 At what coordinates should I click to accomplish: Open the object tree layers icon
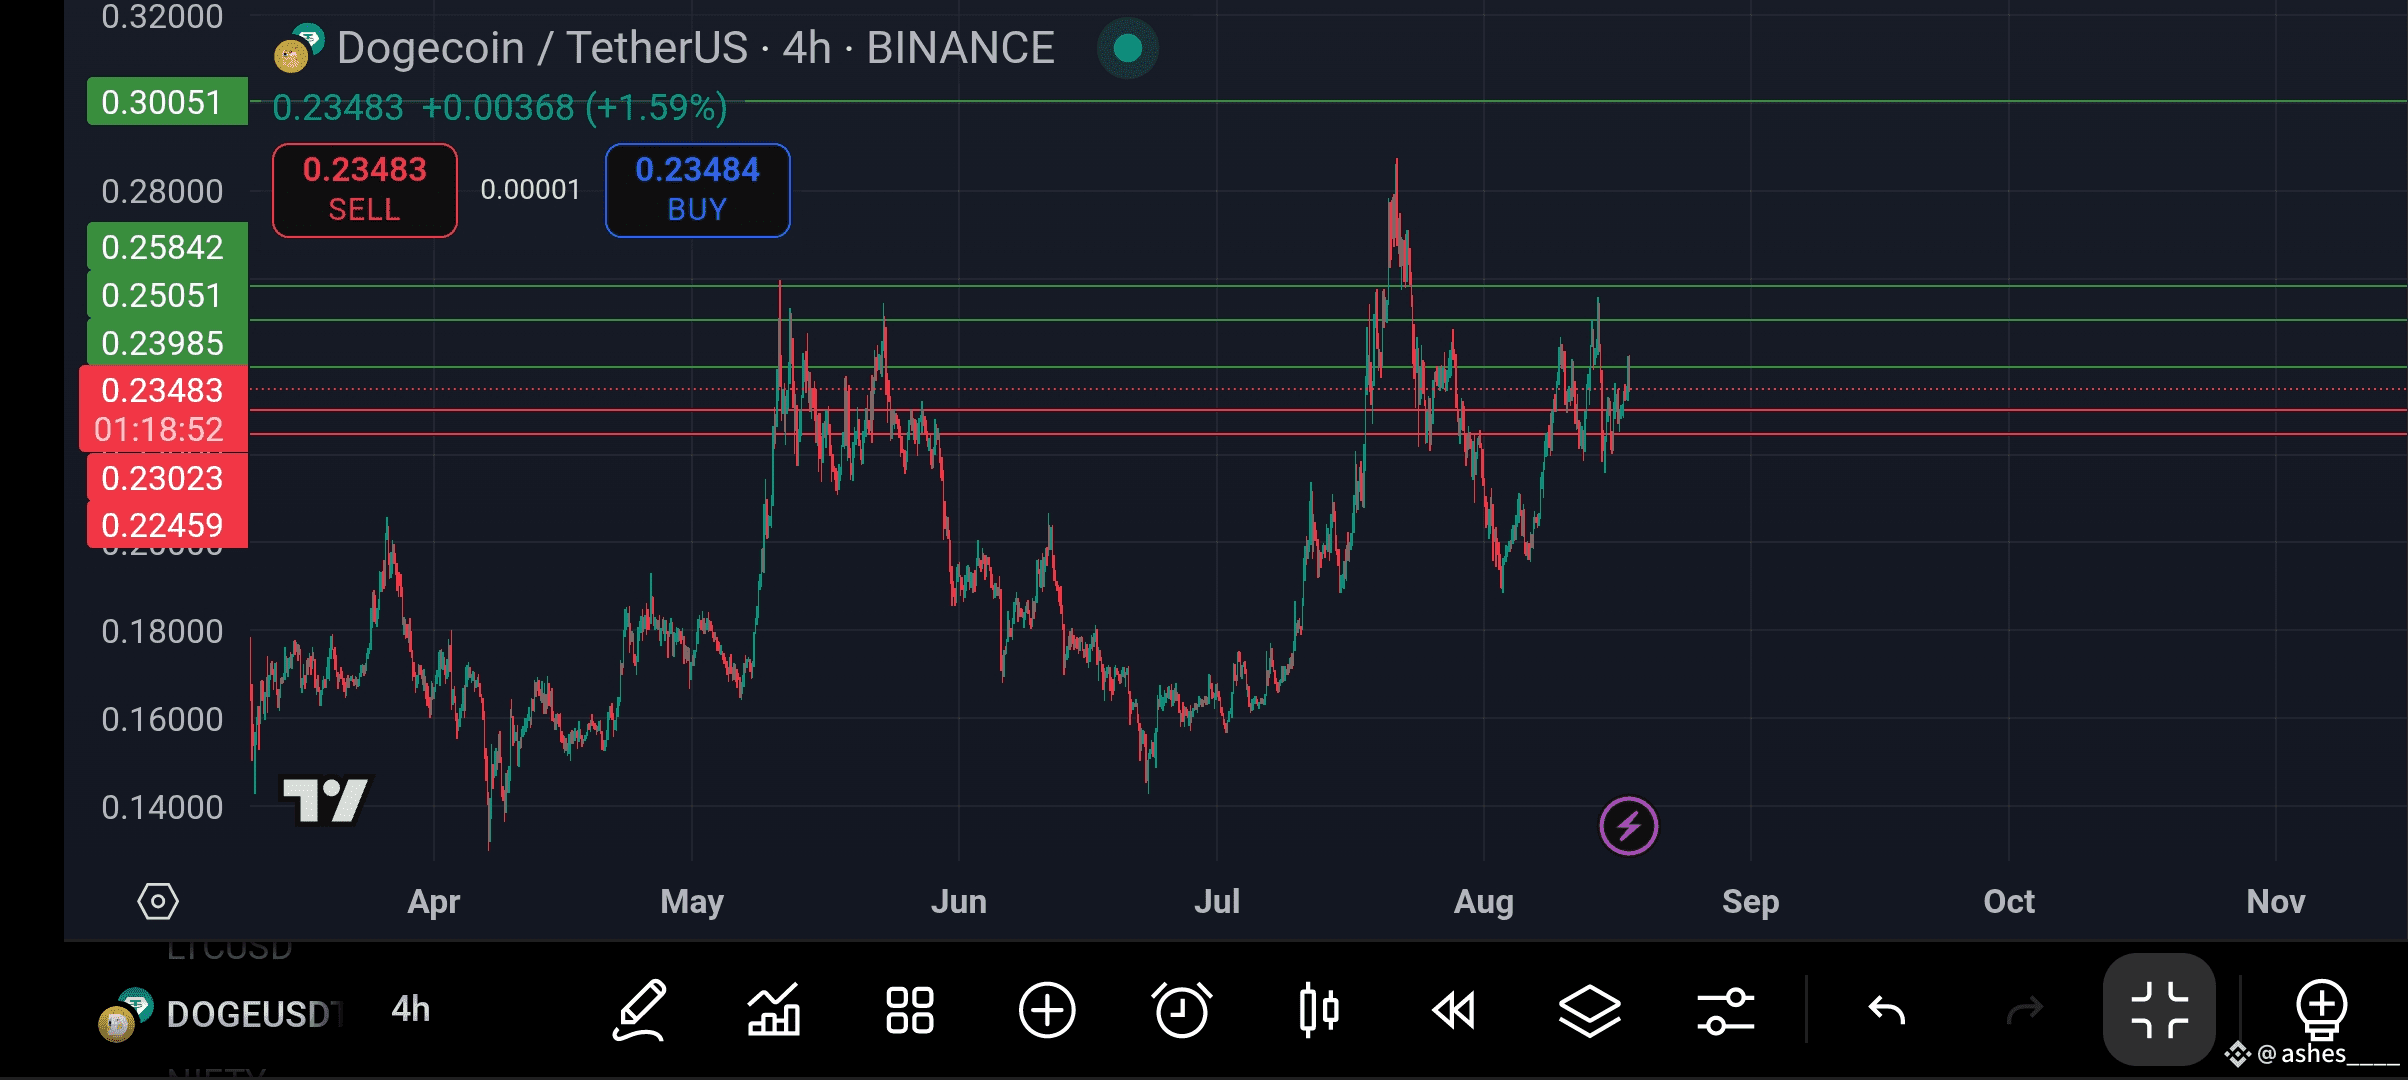click(x=1590, y=1010)
